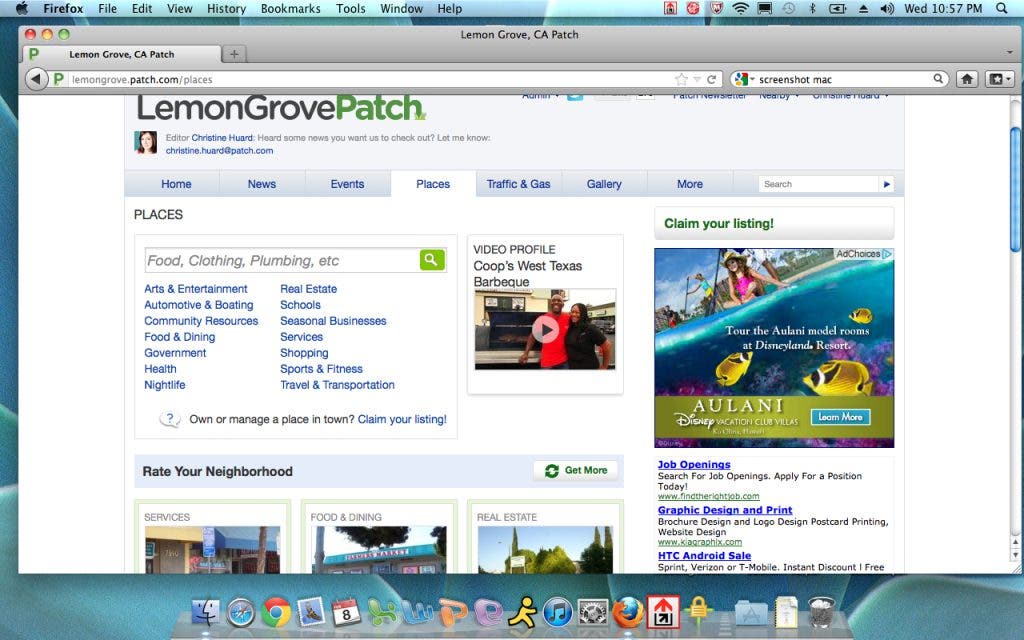Click the Bluetooth icon in menu bar

tap(812, 8)
